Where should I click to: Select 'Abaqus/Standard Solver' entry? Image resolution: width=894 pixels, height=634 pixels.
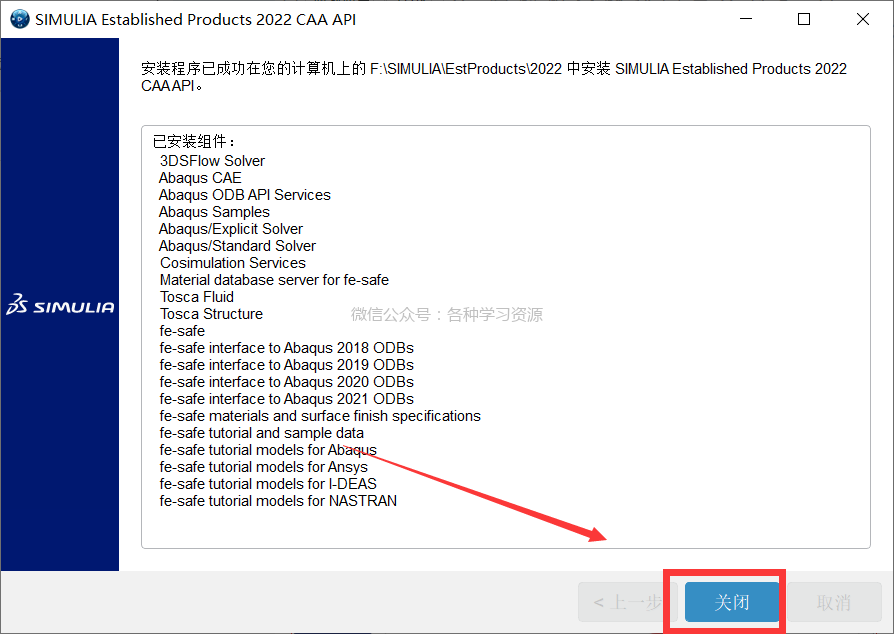[237, 246]
